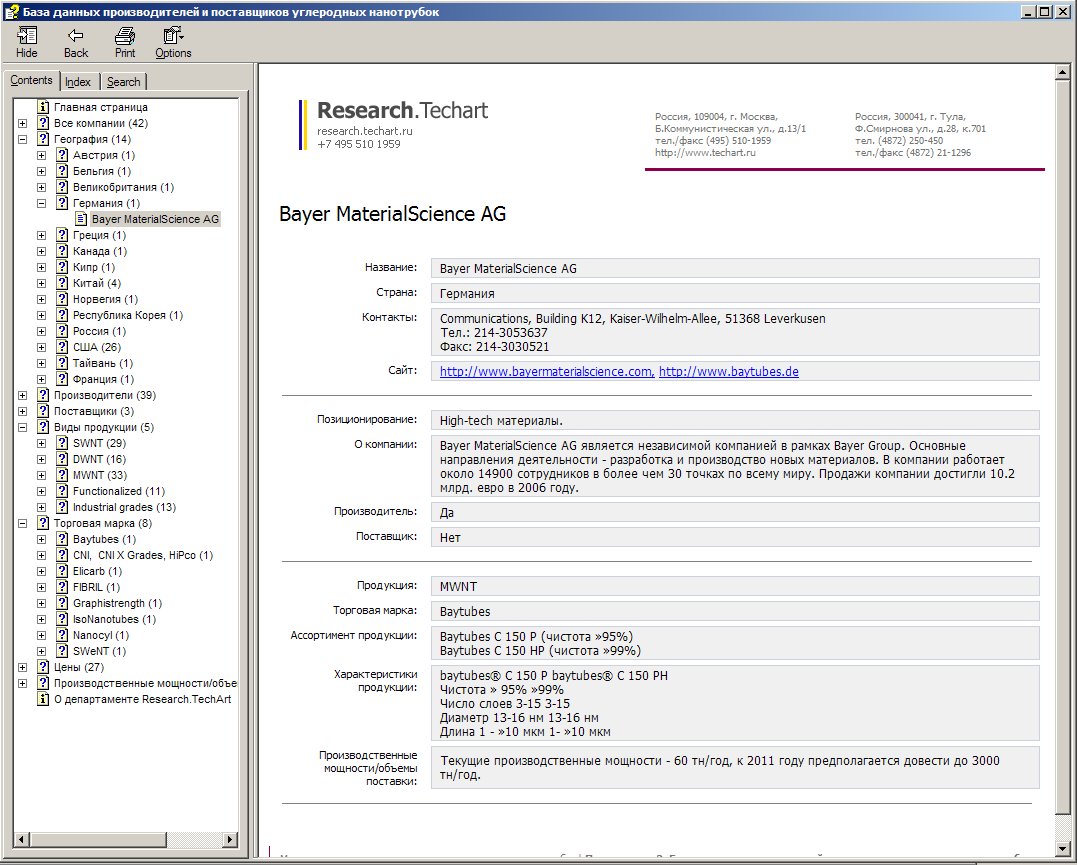Click the География (14) book icon
The height and width of the screenshot is (865, 1077).
click(43, 139)
